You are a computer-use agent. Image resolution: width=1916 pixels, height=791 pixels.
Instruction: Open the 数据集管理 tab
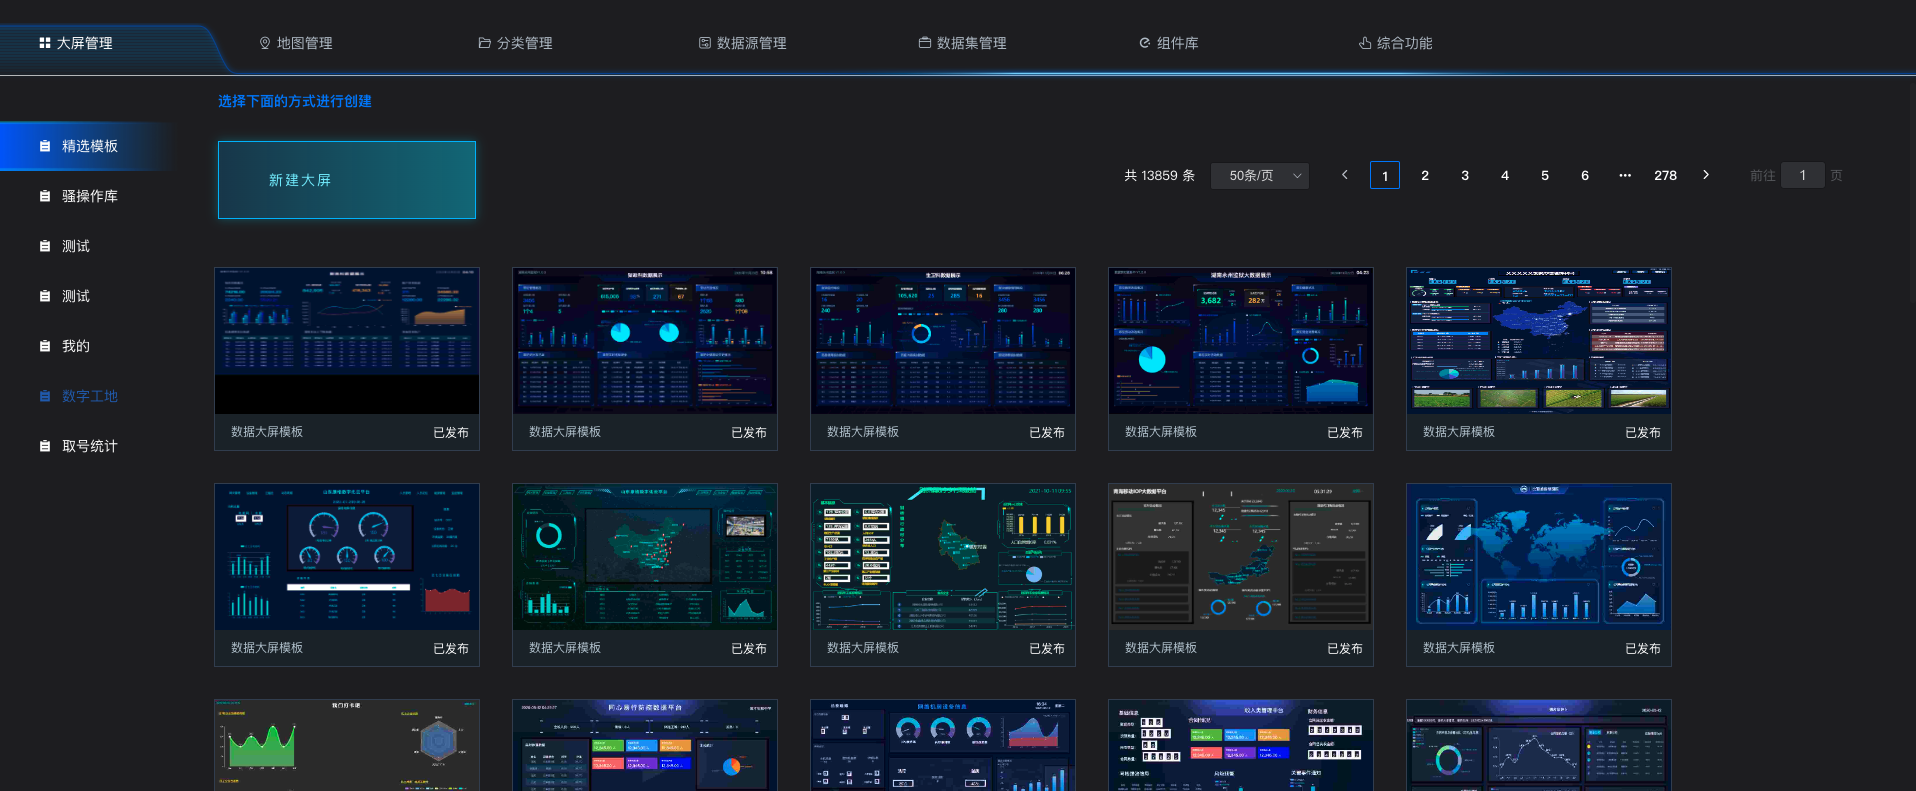pyautogui.click(x=962, y=43)
